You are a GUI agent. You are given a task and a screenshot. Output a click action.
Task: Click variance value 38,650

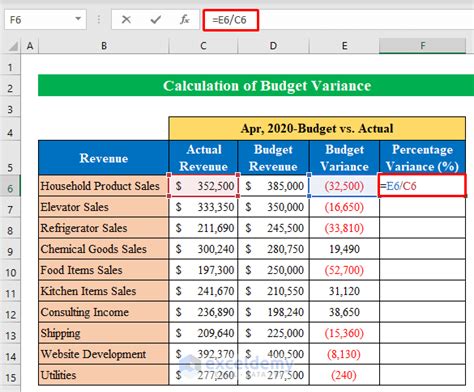coord(344,312)
